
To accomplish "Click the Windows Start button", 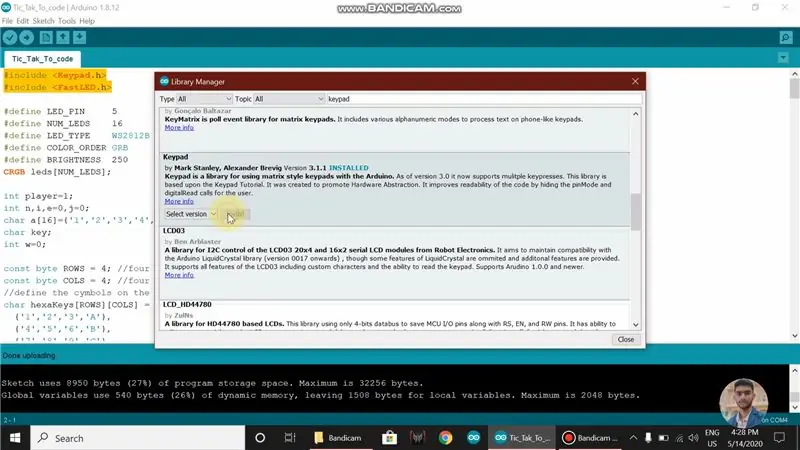I will click(15, 438).
